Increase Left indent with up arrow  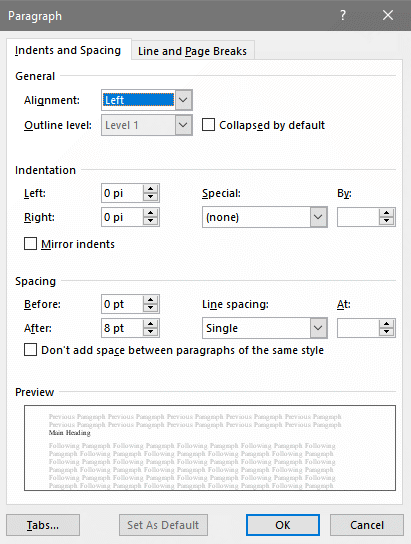[x=151, y=189]
